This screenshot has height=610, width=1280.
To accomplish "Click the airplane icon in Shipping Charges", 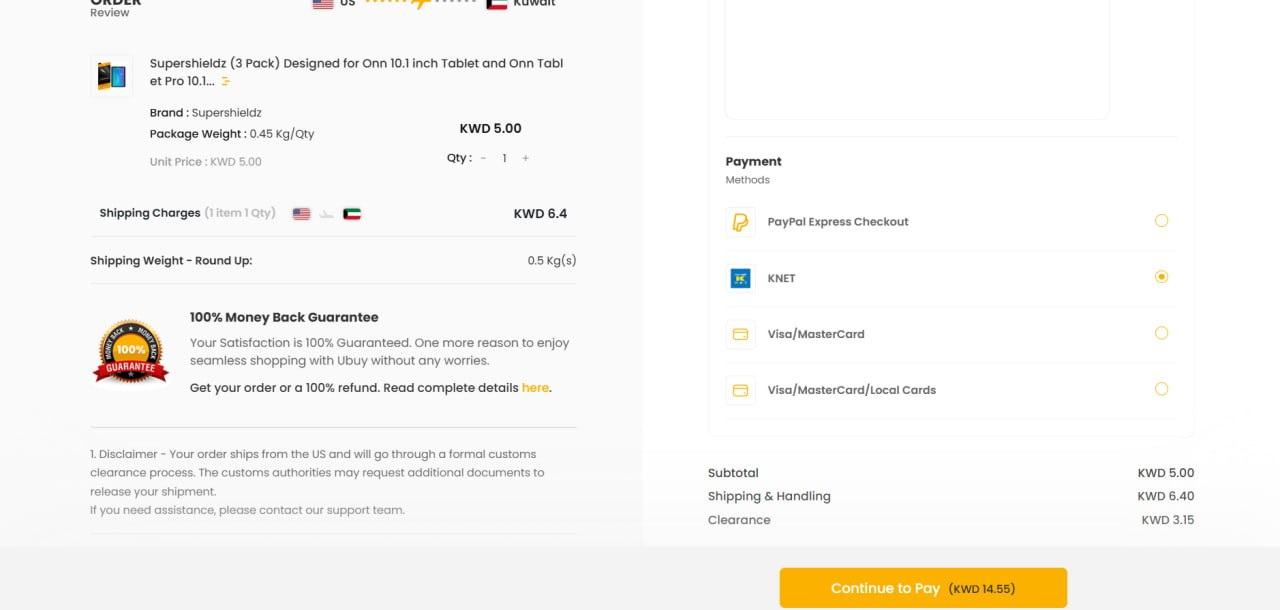I will [326, 214].
